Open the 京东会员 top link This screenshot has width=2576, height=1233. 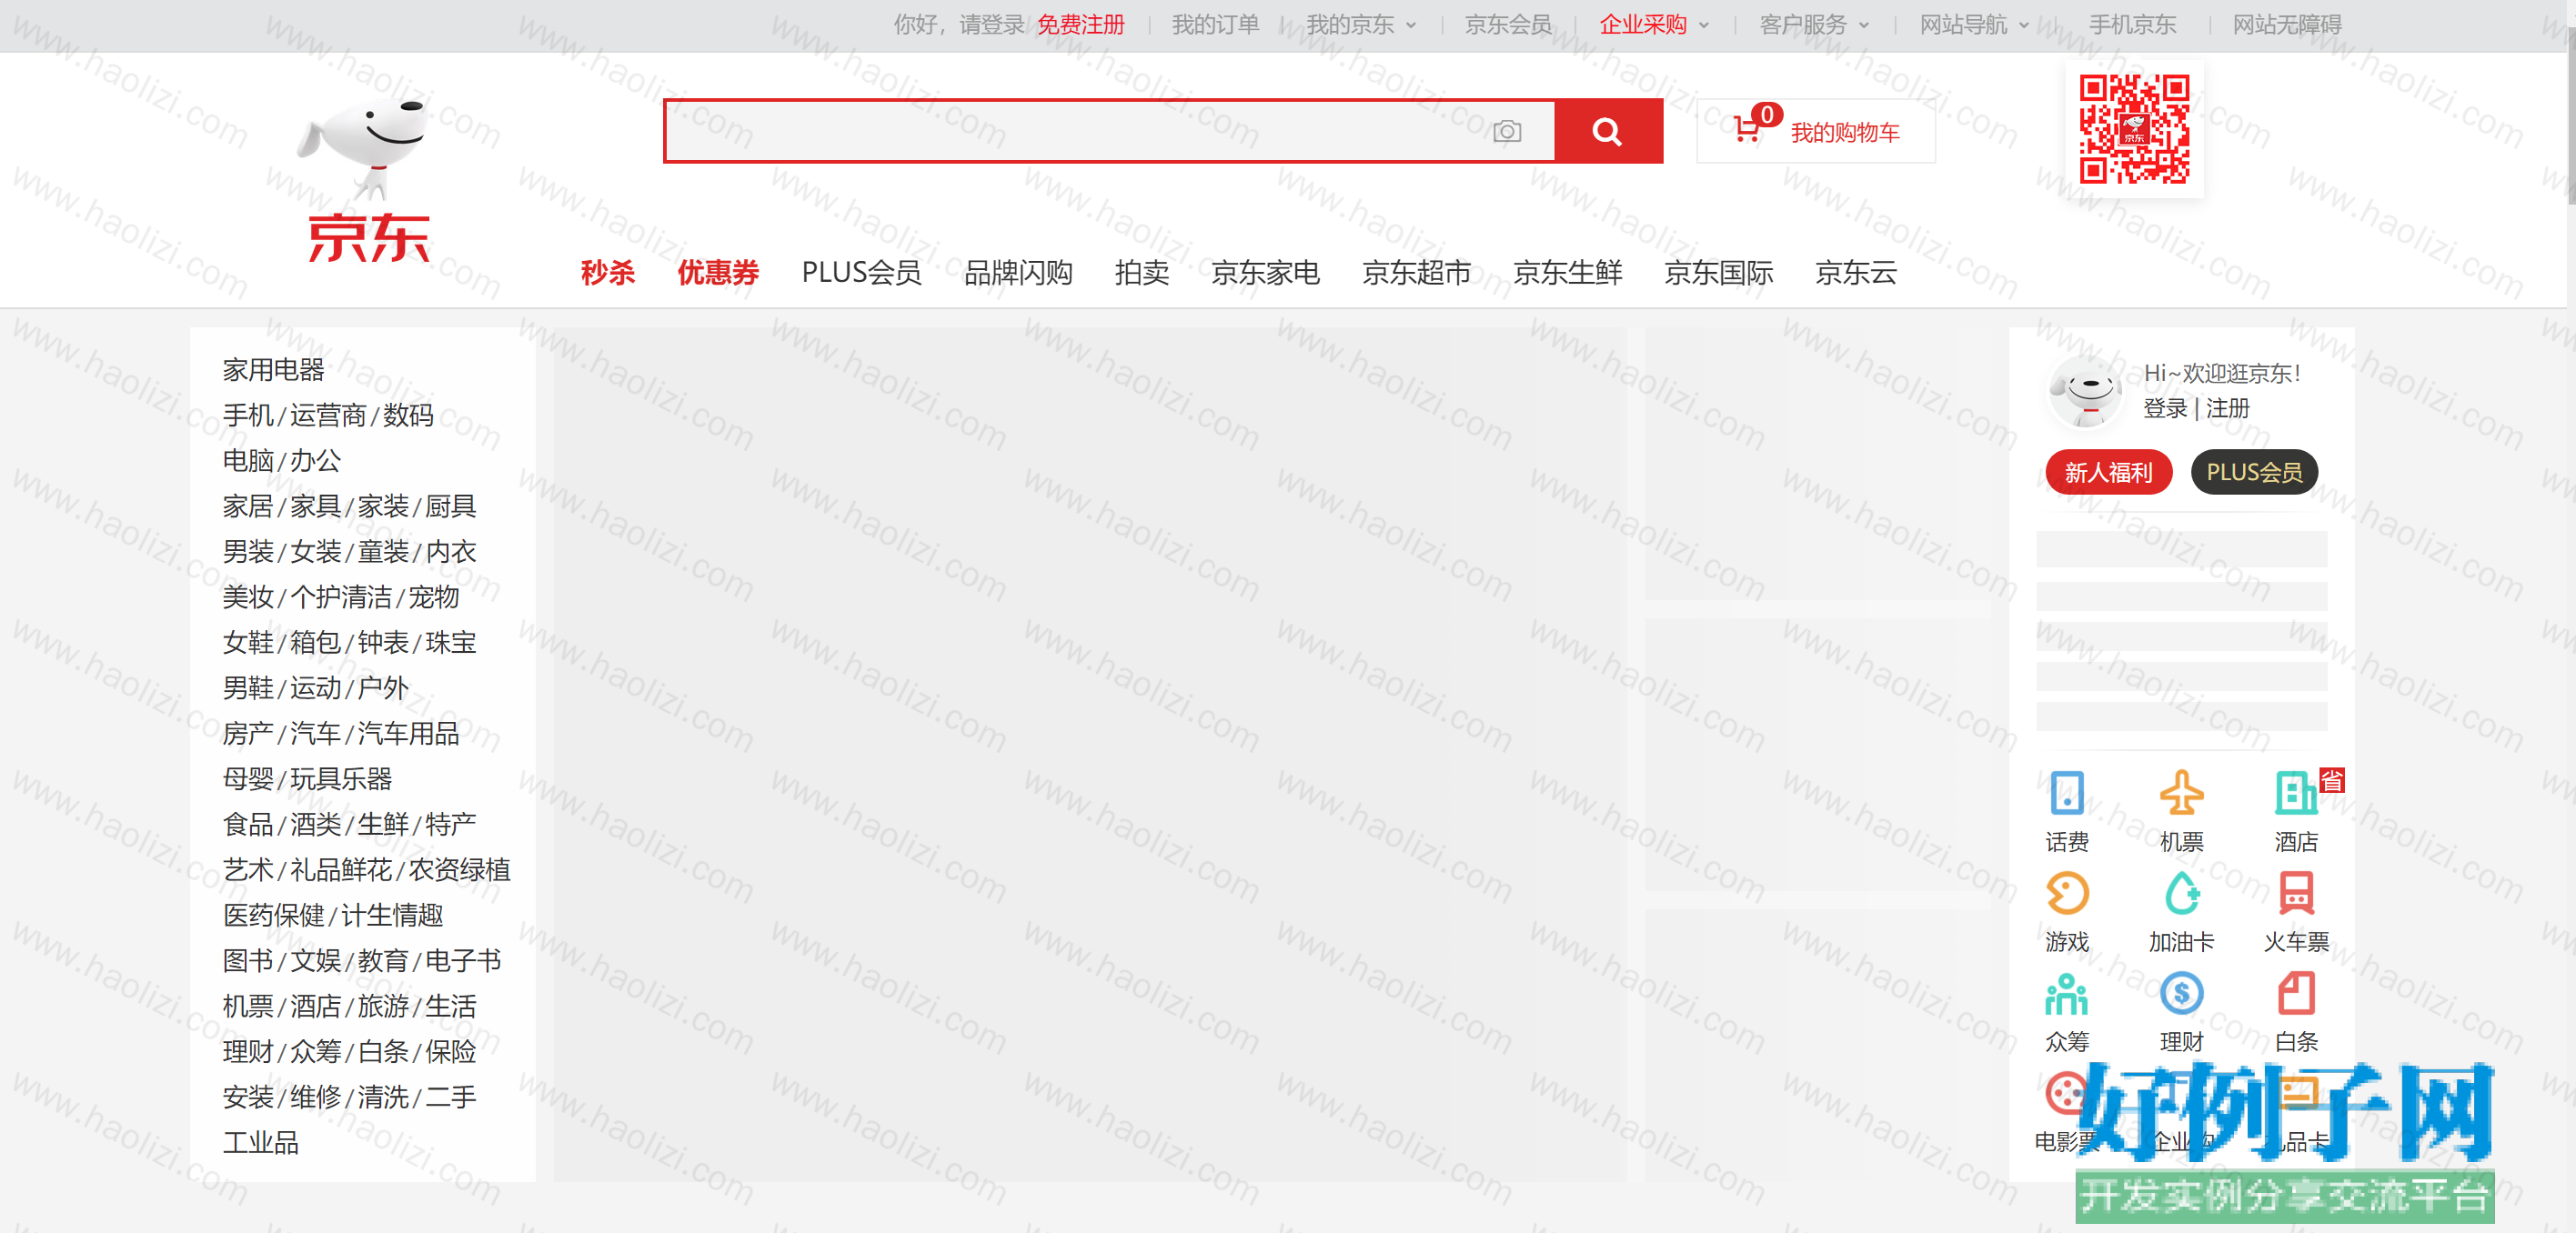click(x=1508, y=25)
